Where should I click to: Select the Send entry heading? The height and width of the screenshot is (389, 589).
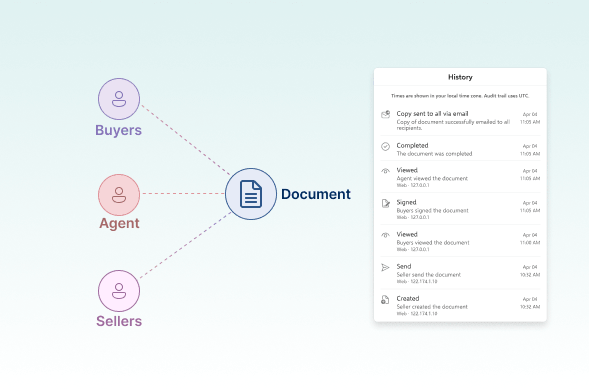pyautogui.click(x=404, y=266)
